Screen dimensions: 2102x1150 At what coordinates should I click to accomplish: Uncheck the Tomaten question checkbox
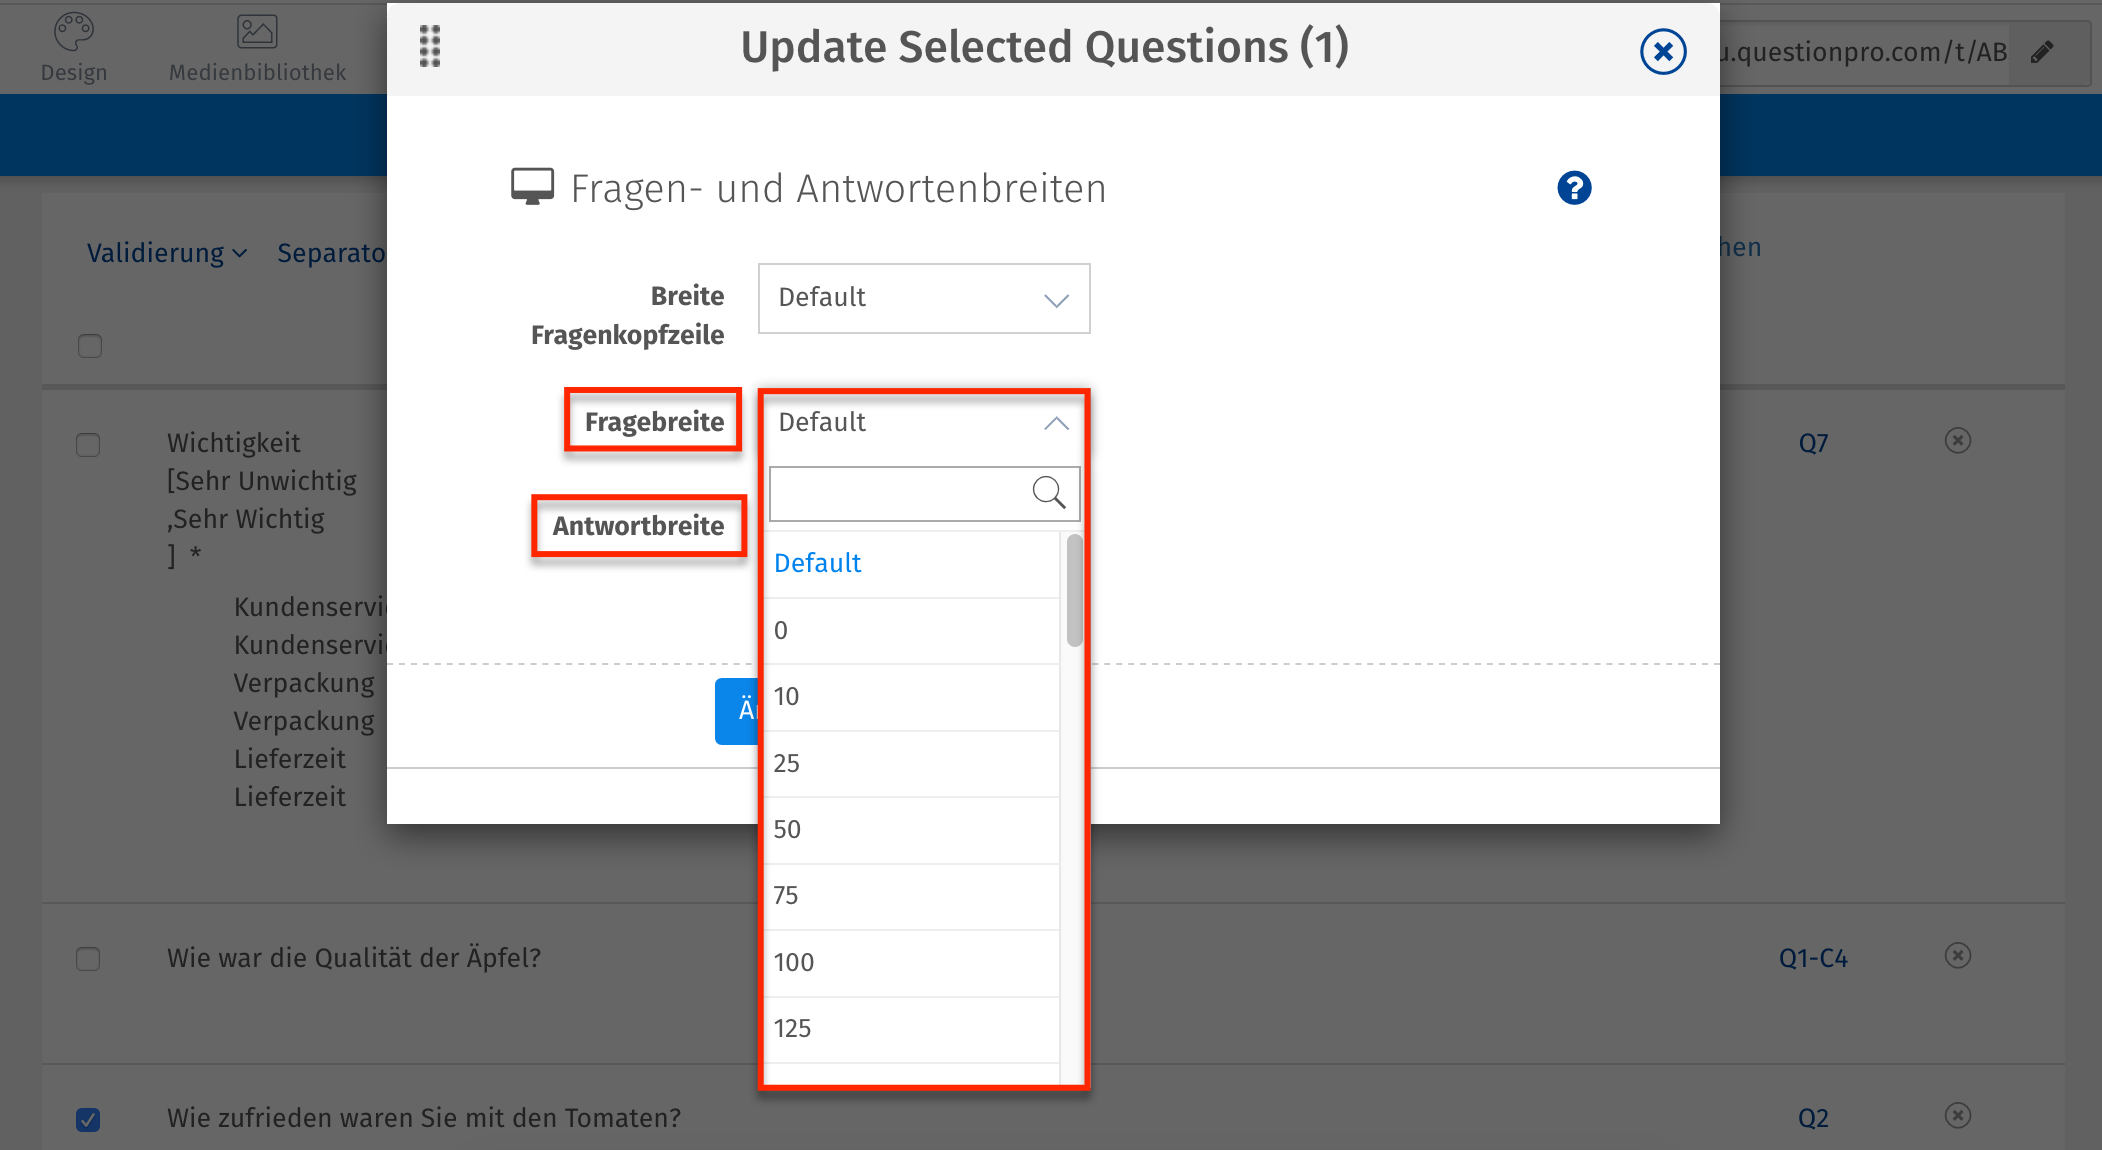[88, 1119]
